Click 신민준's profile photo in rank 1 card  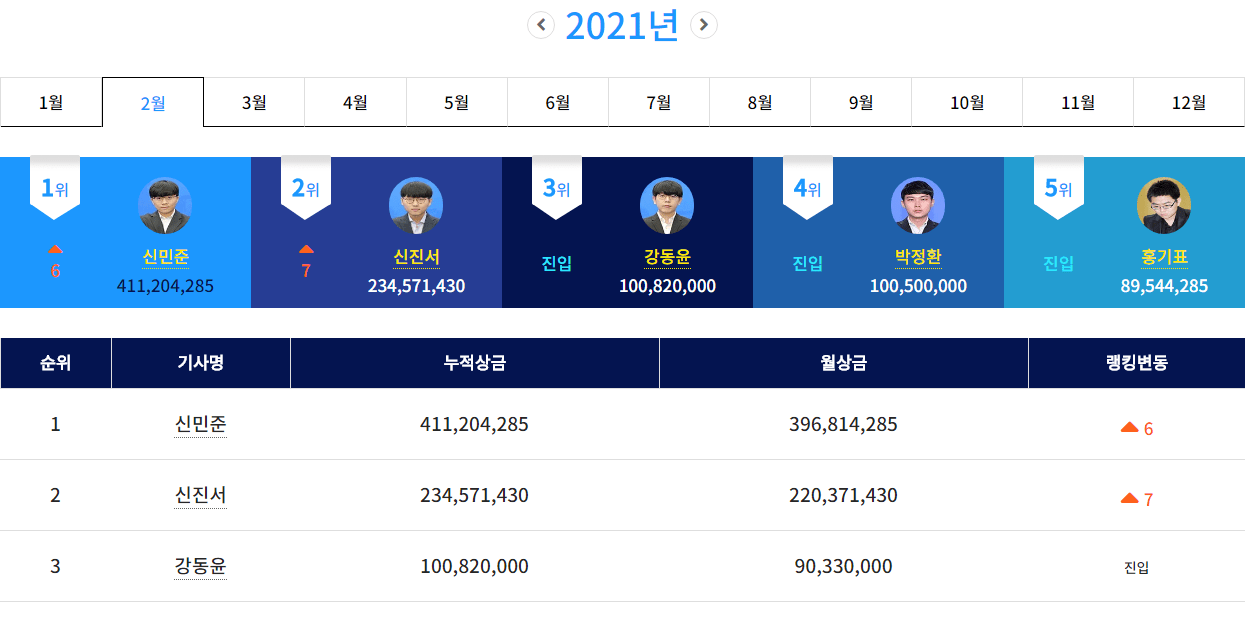[x=165, y=206]
